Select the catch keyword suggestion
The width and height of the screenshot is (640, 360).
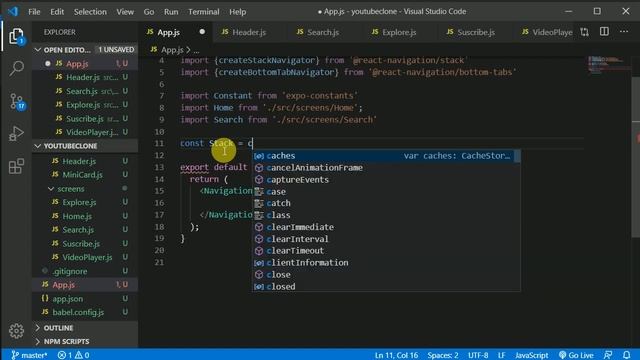pyautogui.click(x=386, y=203)
